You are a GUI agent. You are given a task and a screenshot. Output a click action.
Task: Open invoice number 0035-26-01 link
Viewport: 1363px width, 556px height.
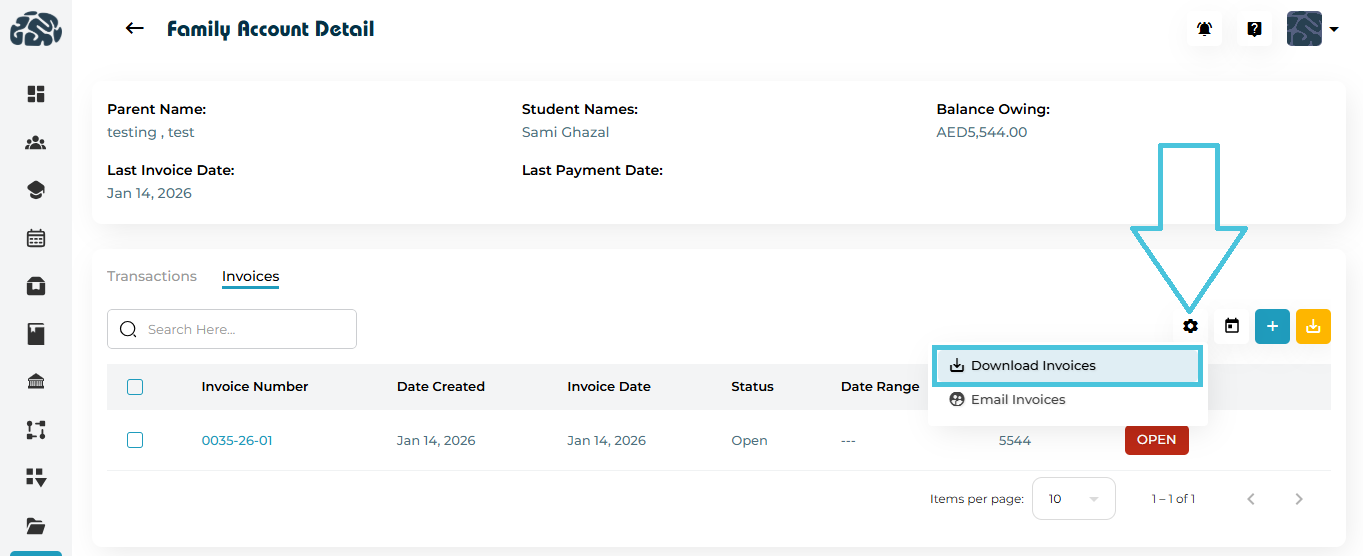(x=237, y=441)
